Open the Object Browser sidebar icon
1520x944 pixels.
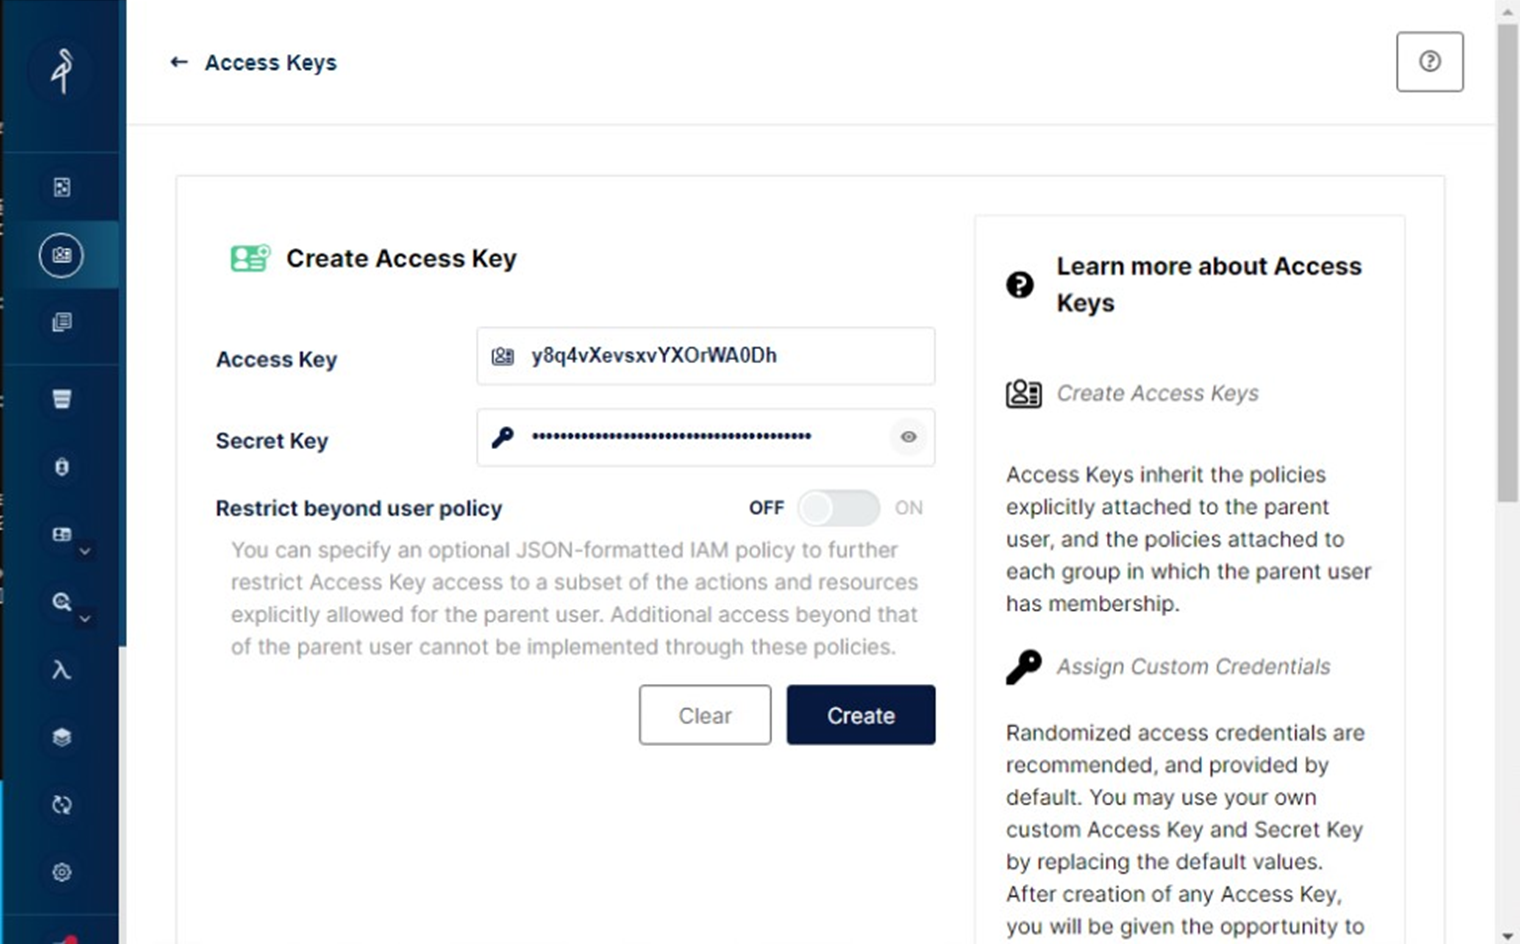(61, 187)
